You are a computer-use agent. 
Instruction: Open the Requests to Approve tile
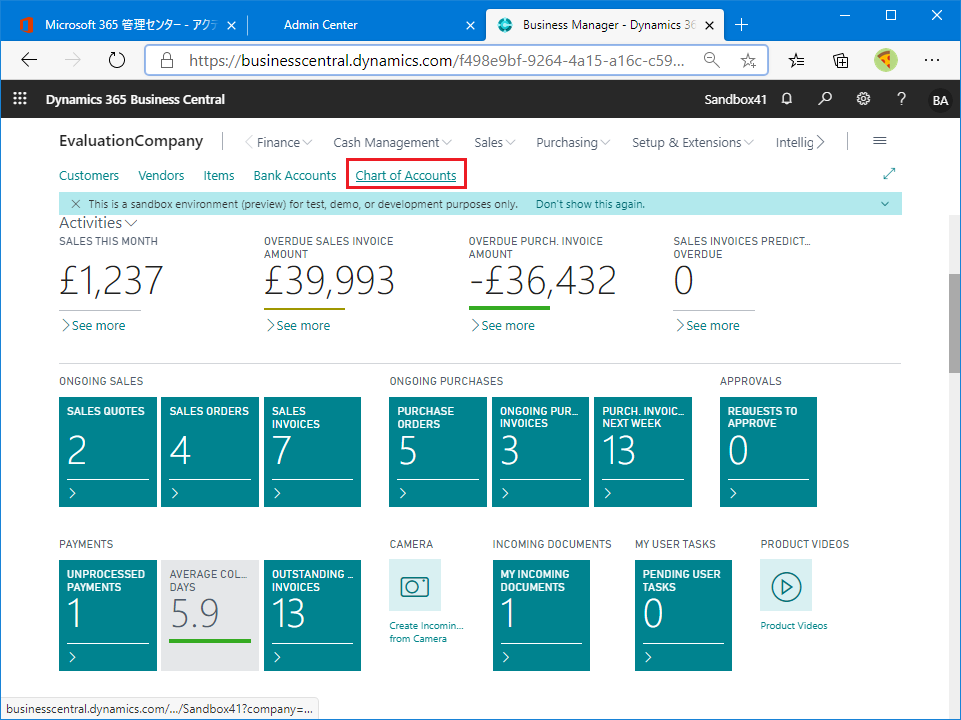(769, 452)
